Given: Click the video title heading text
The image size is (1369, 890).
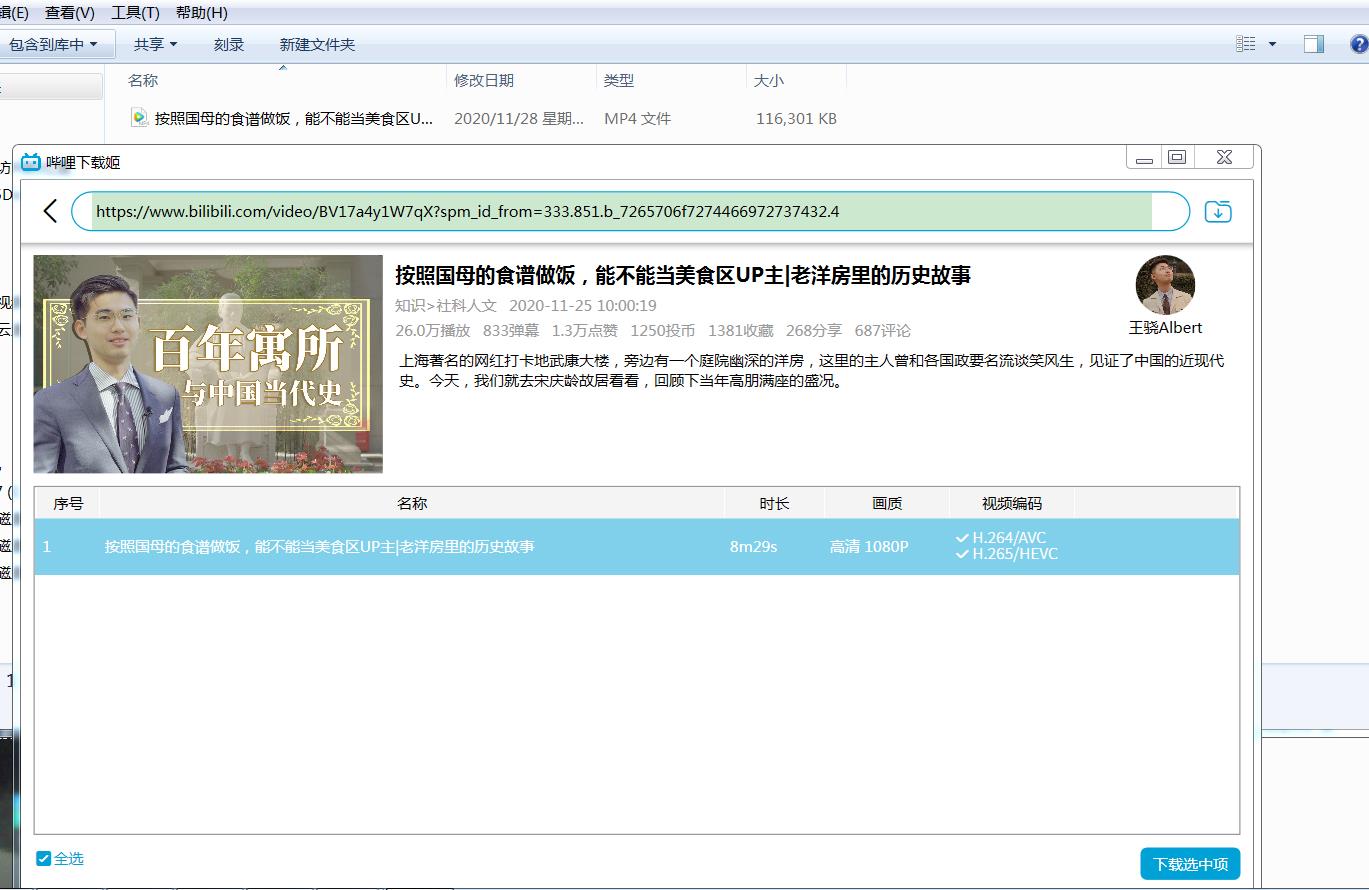Looking at the screenshot, I should click(x=683, y=275).
